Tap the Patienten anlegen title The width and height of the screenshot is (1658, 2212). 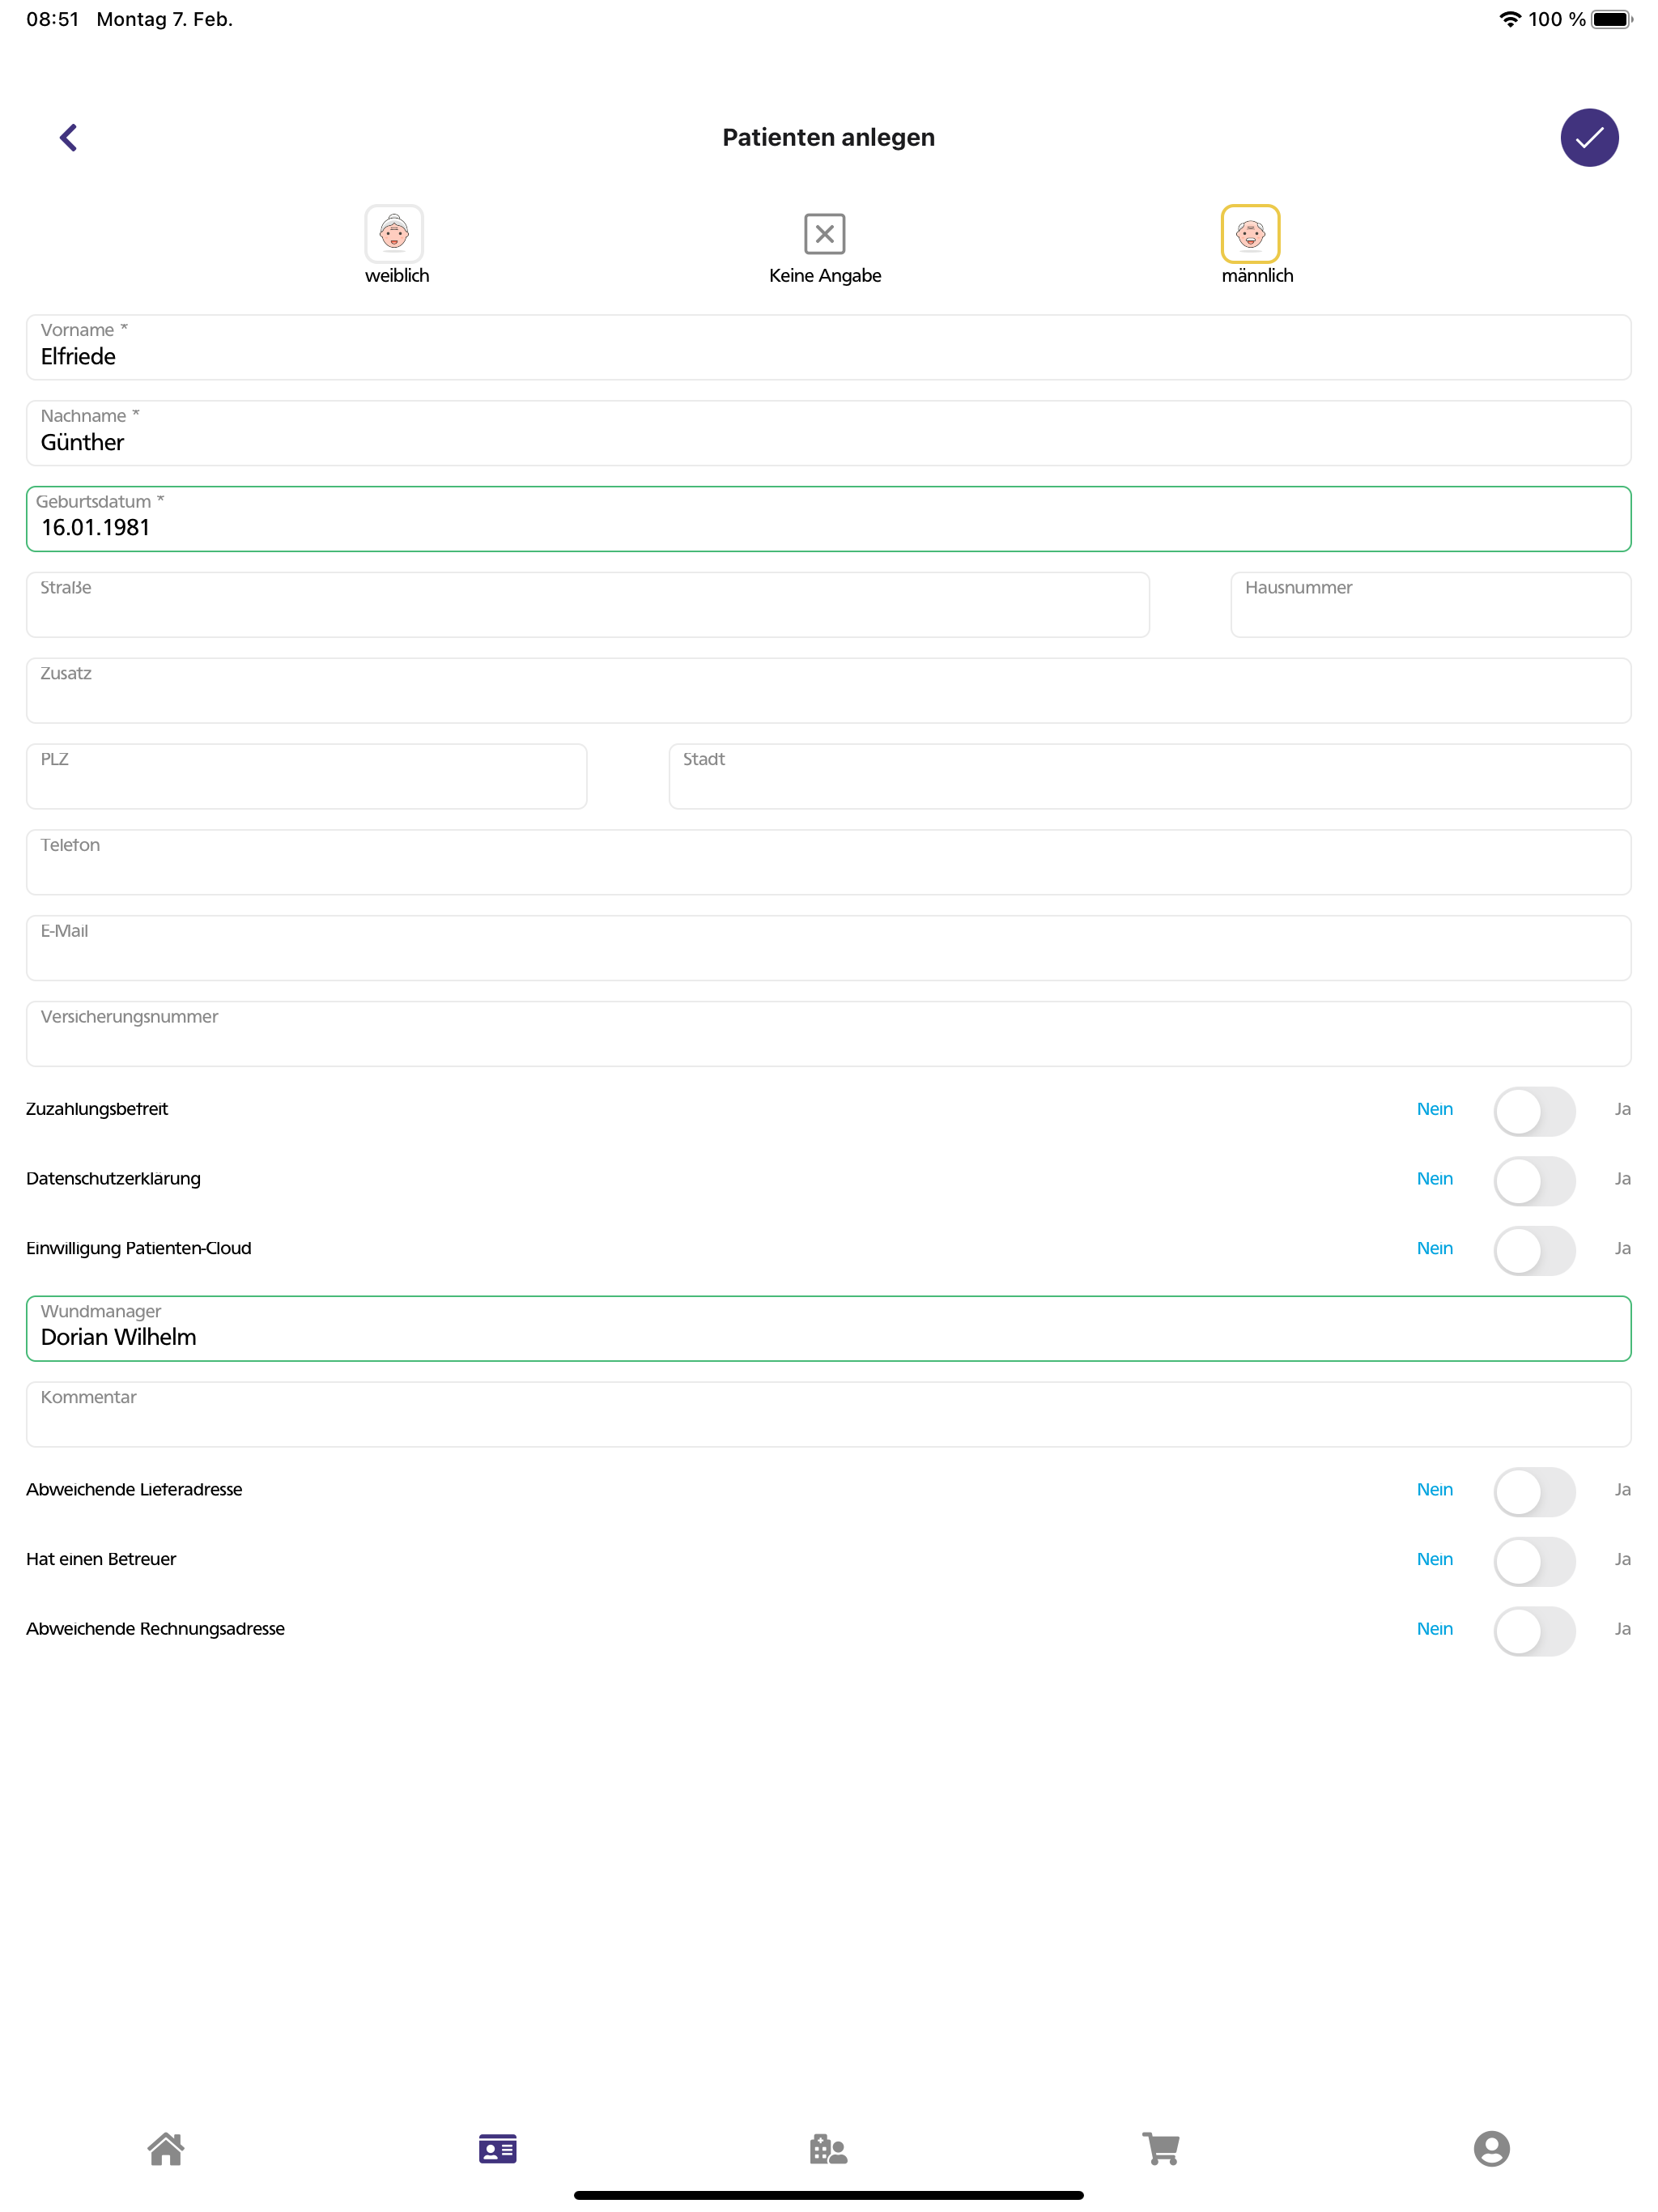point(828,137)
